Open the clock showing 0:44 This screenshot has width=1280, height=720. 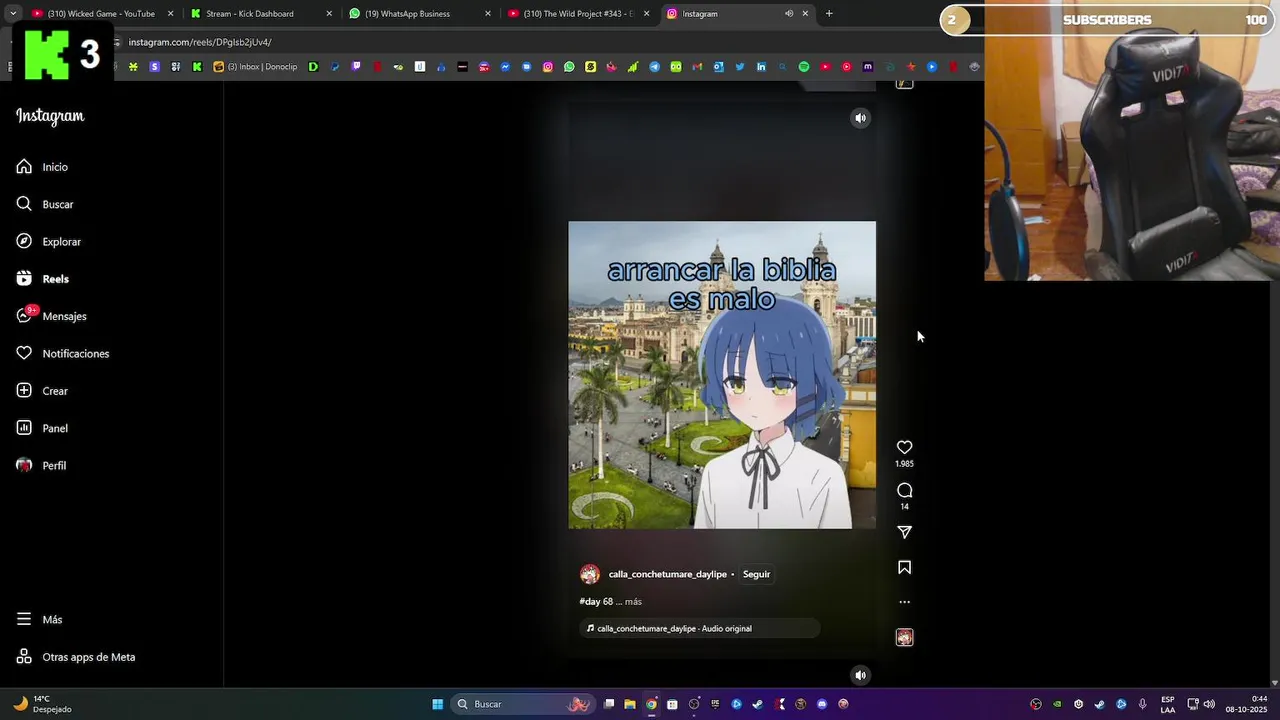1246,704
